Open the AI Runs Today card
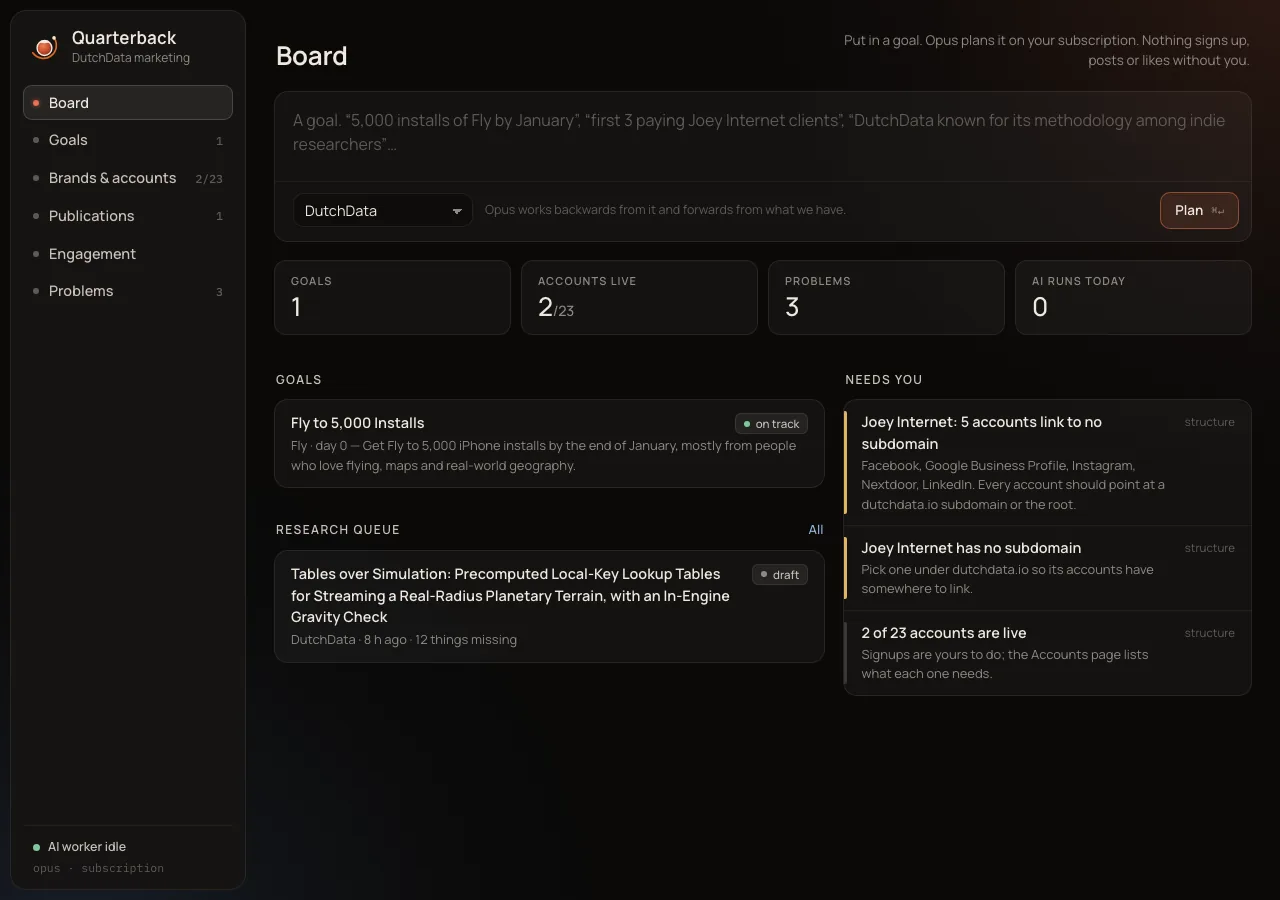Image resolution: width=1280 pixels, height=900 pixels. click(x=1133, y=298)
